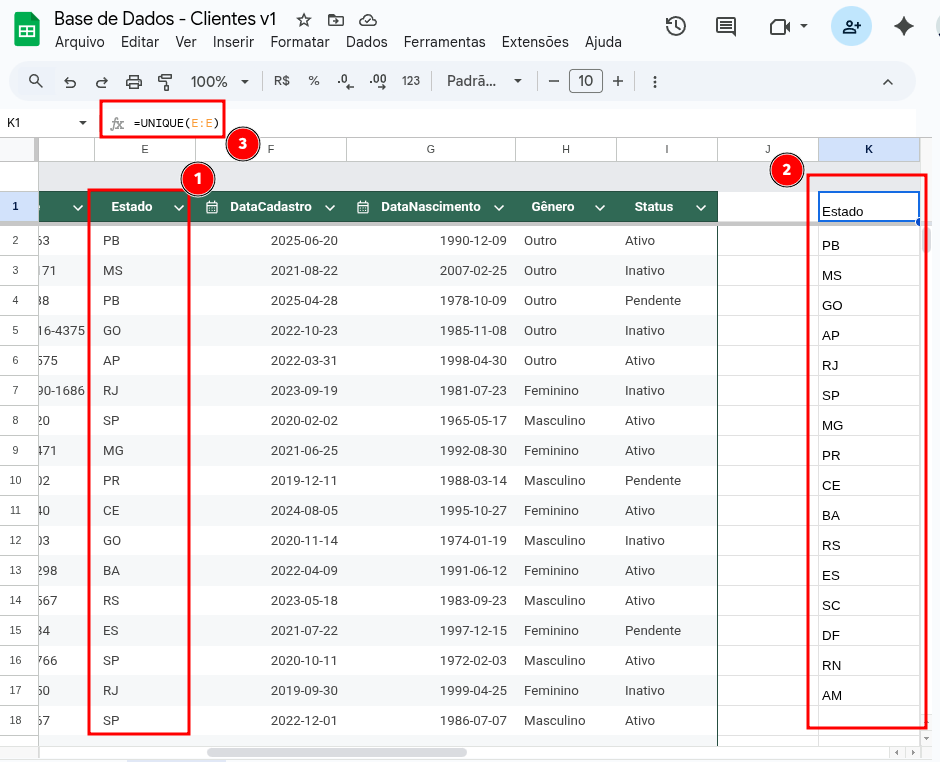Screen dimensions: 940x762
Task: Check cloud save status icon
Action: click(x=367, y=20)
